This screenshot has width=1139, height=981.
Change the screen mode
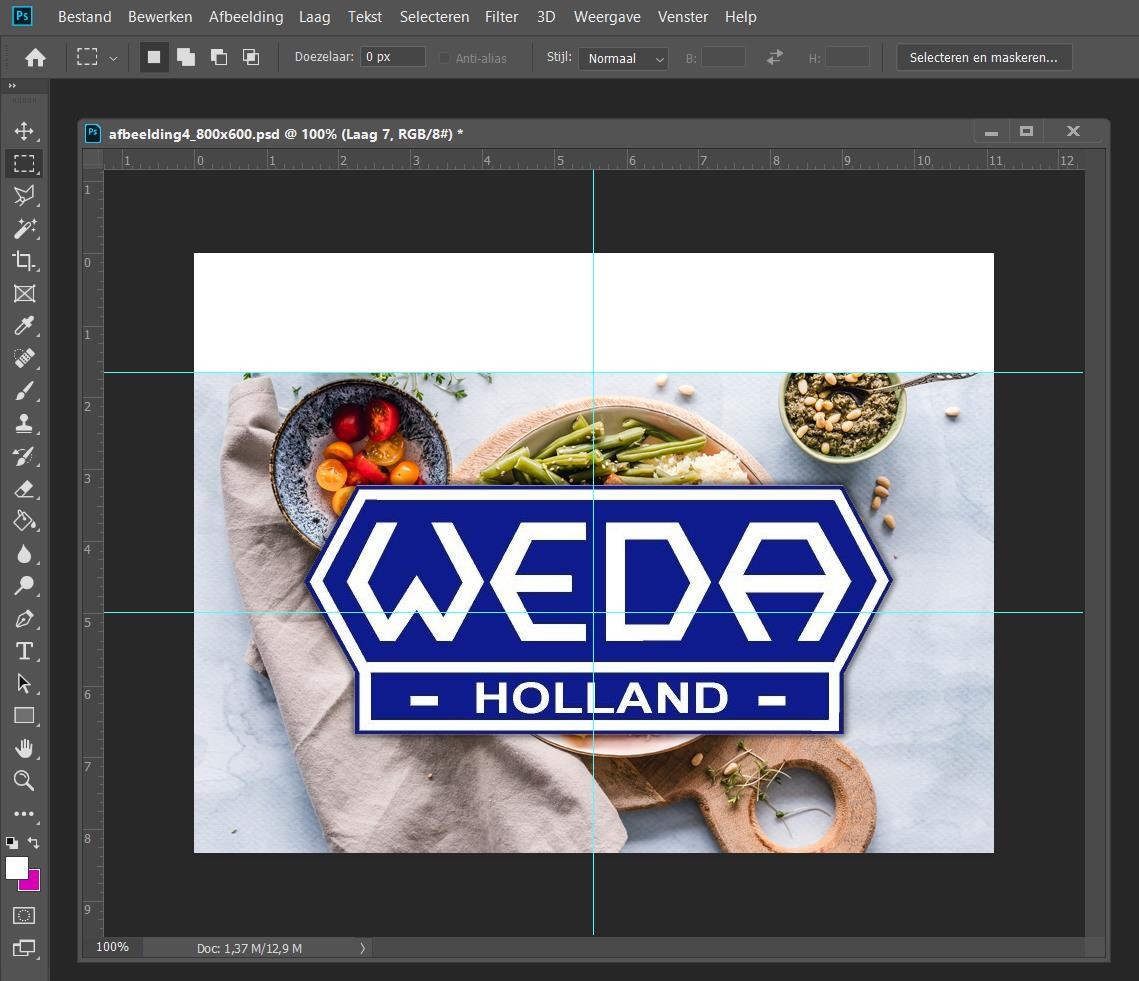24,948
